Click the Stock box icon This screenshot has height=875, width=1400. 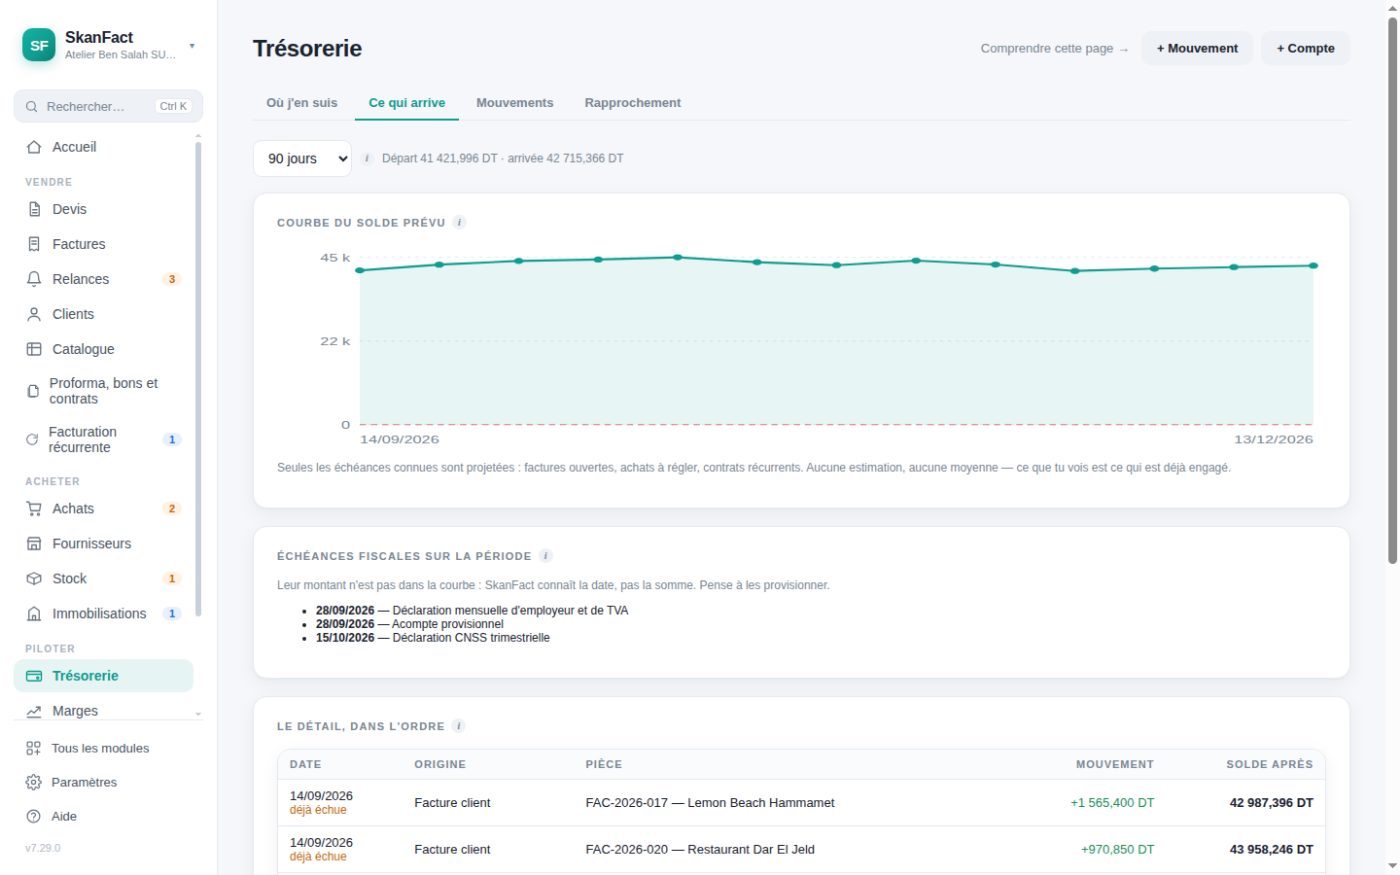click(34, 579)
